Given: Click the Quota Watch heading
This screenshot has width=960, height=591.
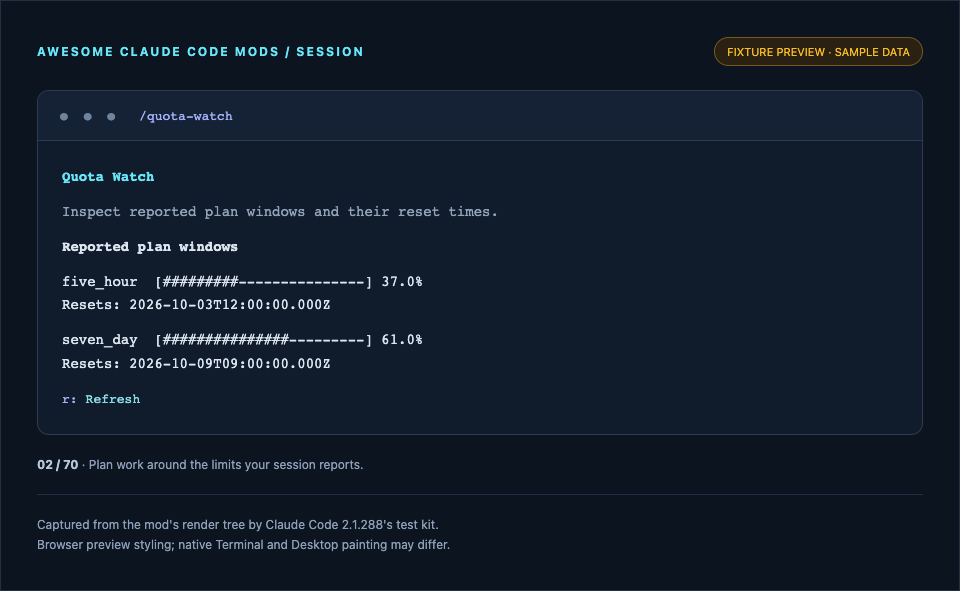Looking at the screenshot, I should pos(108,177).
